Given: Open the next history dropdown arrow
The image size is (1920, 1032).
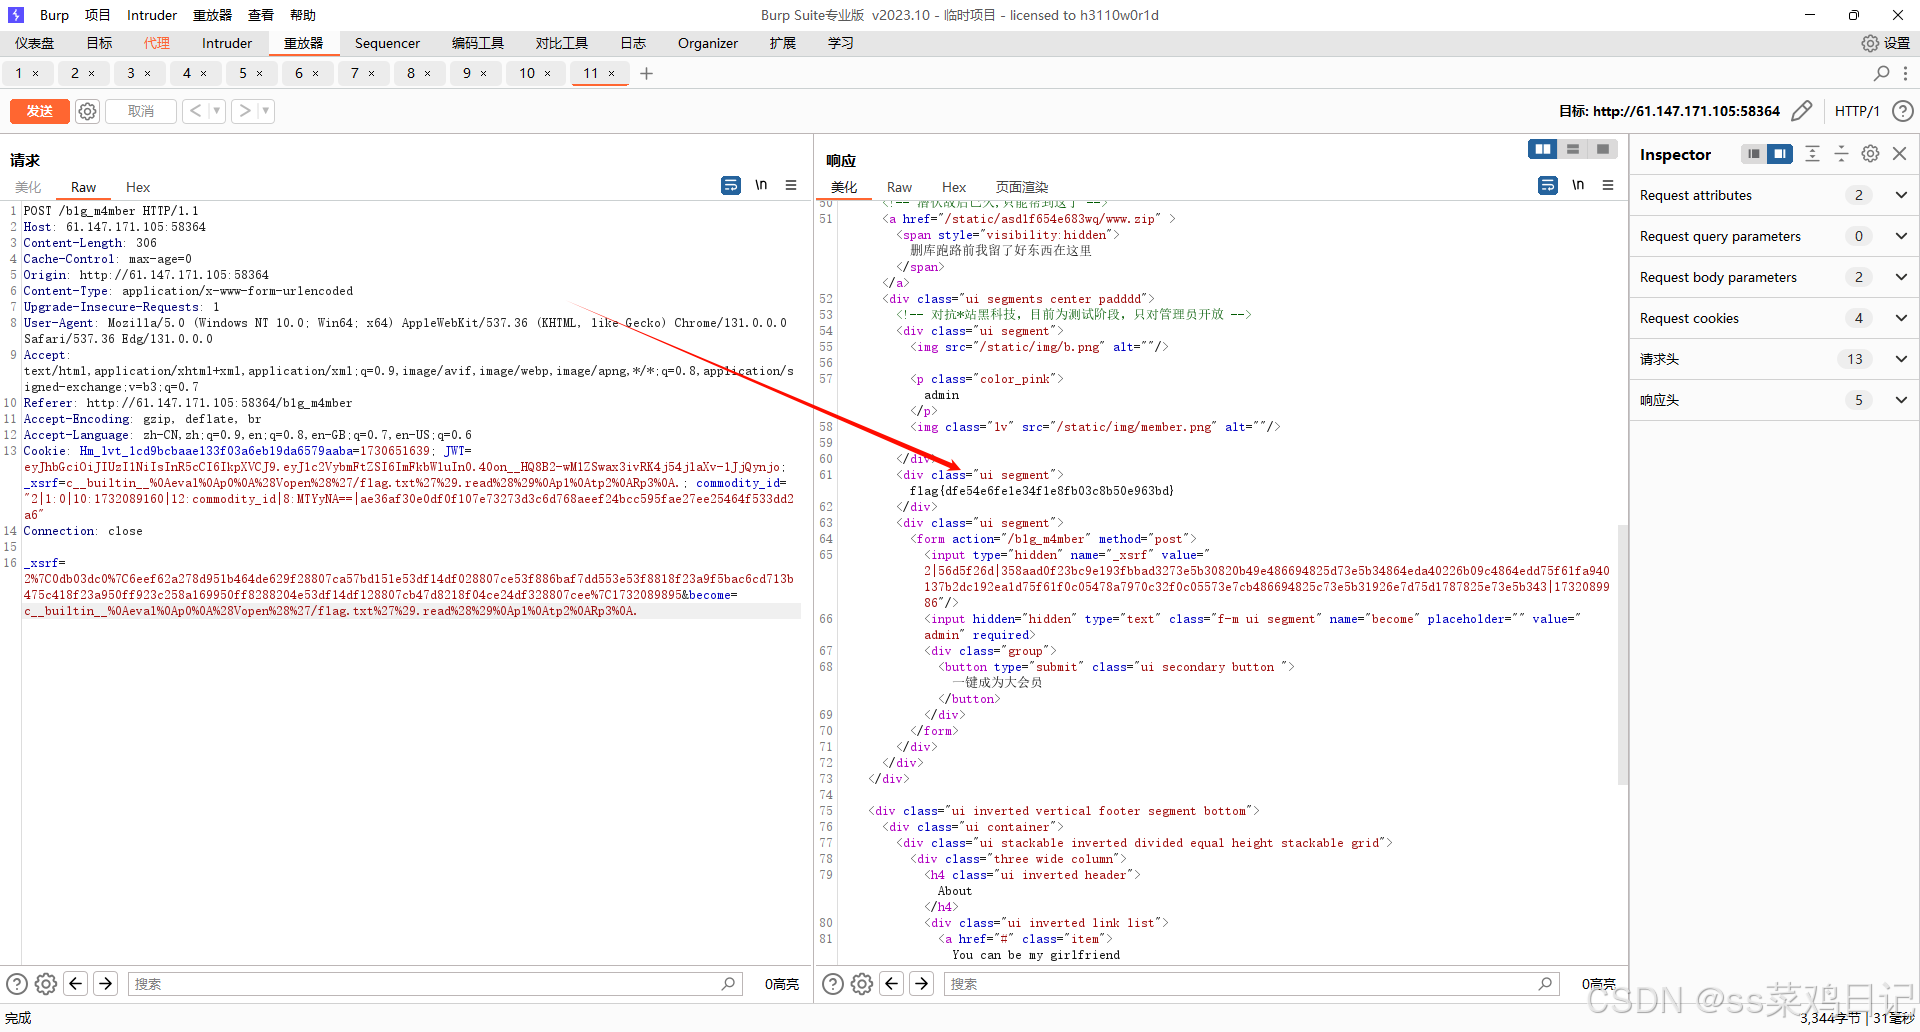Looking at the screenshot, I should [x=266, y=111].
